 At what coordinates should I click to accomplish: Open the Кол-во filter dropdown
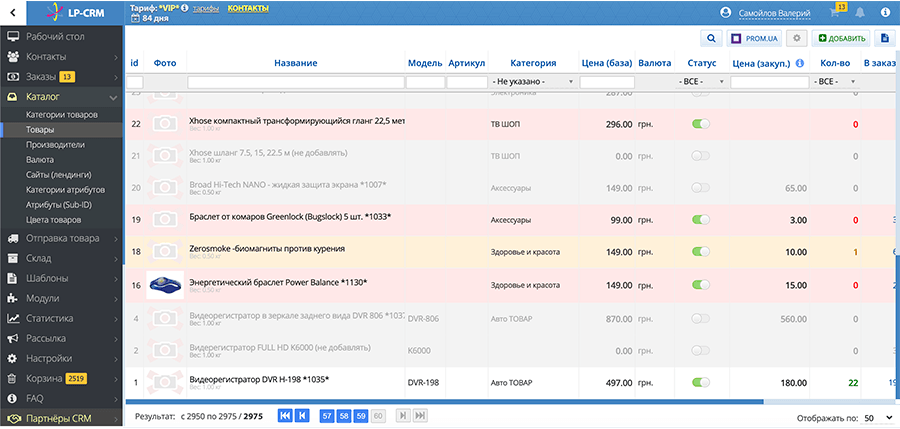click(836, 82)
